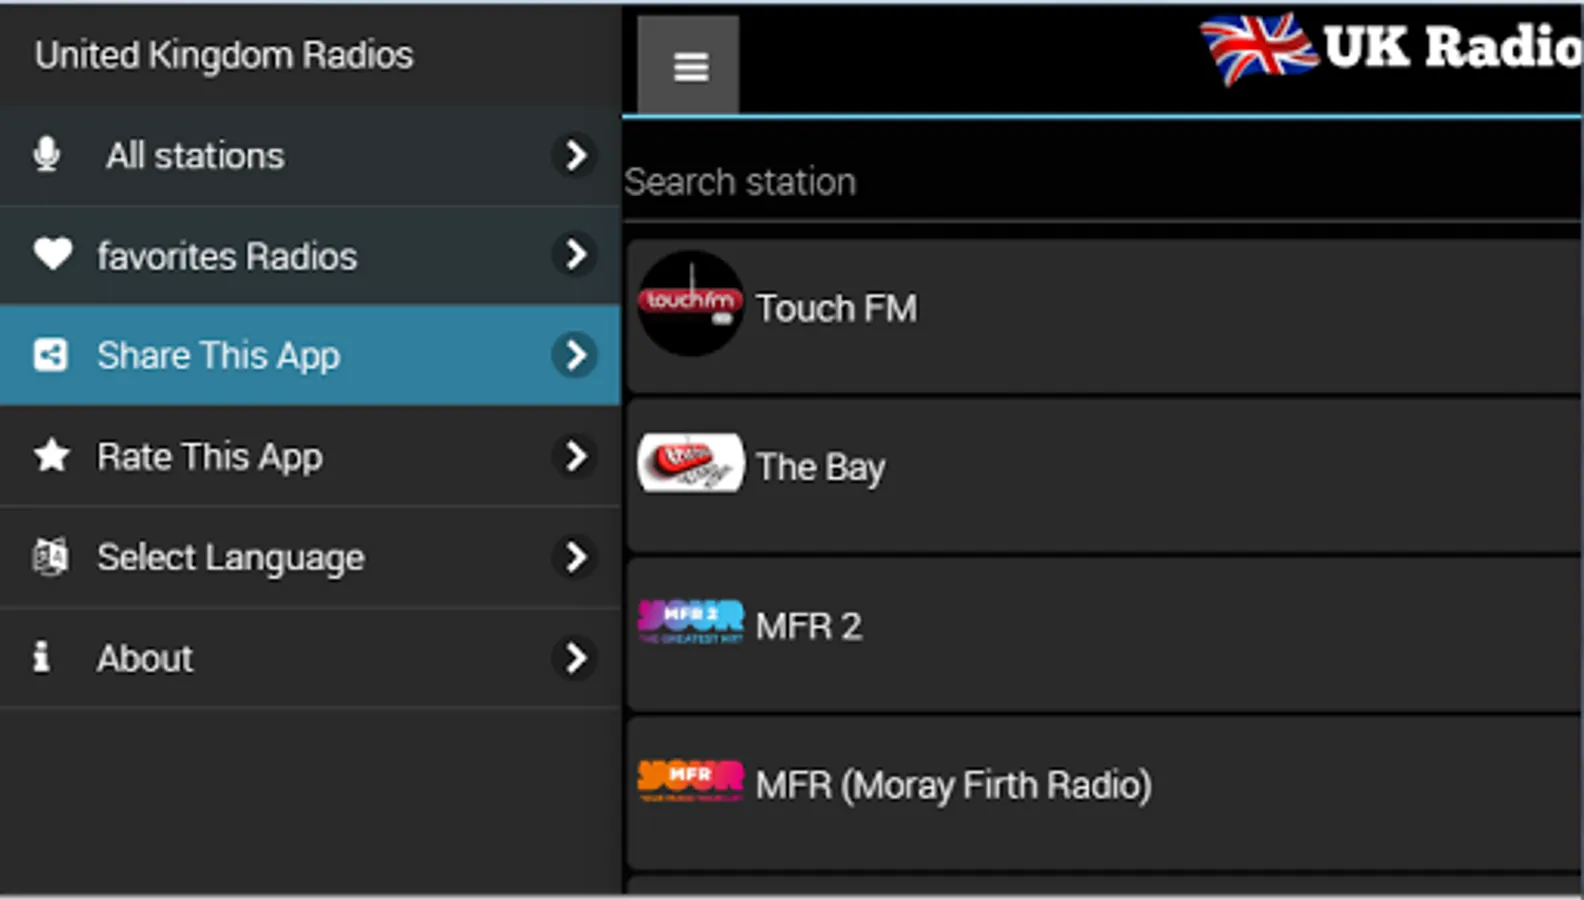Image resolution: width=1584 pixels, height=900 pixels.
Task: Open the About menu item
Action: click(x=310, y=658)
